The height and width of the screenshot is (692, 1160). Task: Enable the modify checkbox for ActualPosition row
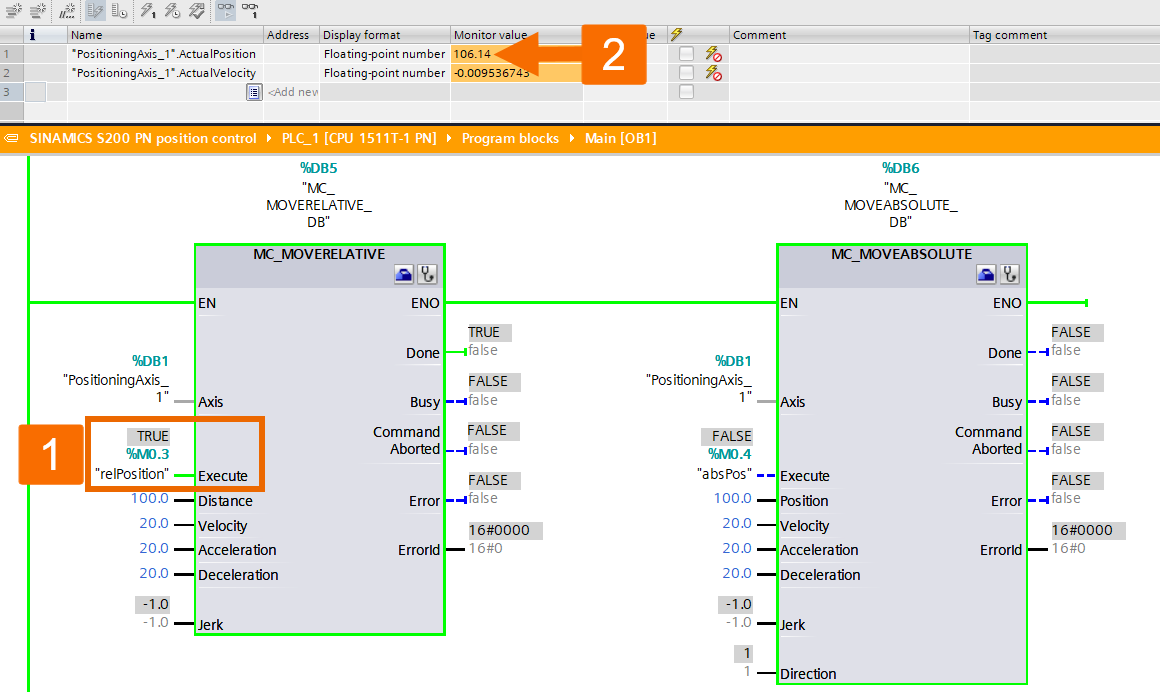tap(686, 54)
